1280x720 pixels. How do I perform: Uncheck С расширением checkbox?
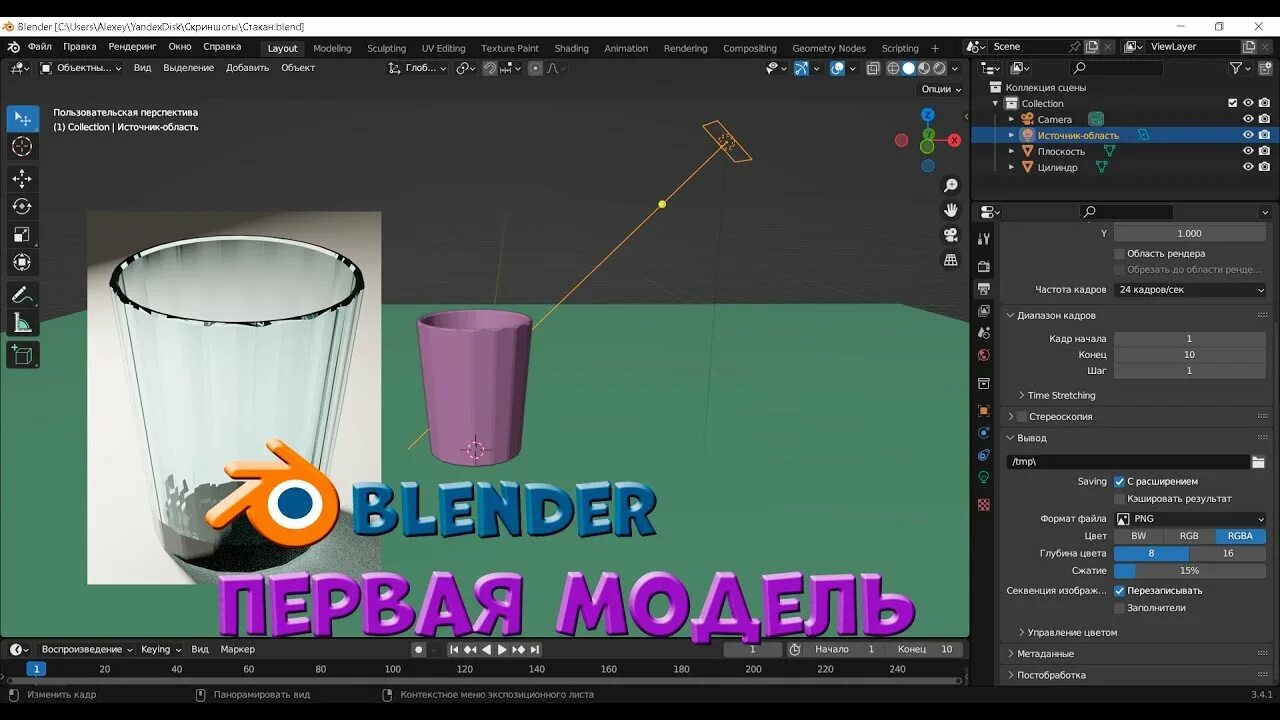[x=1119, y=482]
